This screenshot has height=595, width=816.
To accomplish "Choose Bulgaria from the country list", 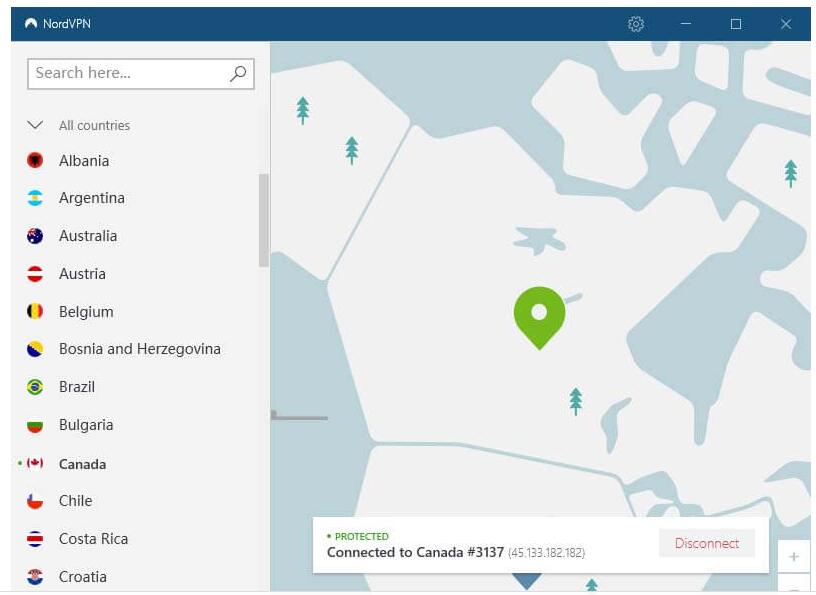I will click(86, 425).
